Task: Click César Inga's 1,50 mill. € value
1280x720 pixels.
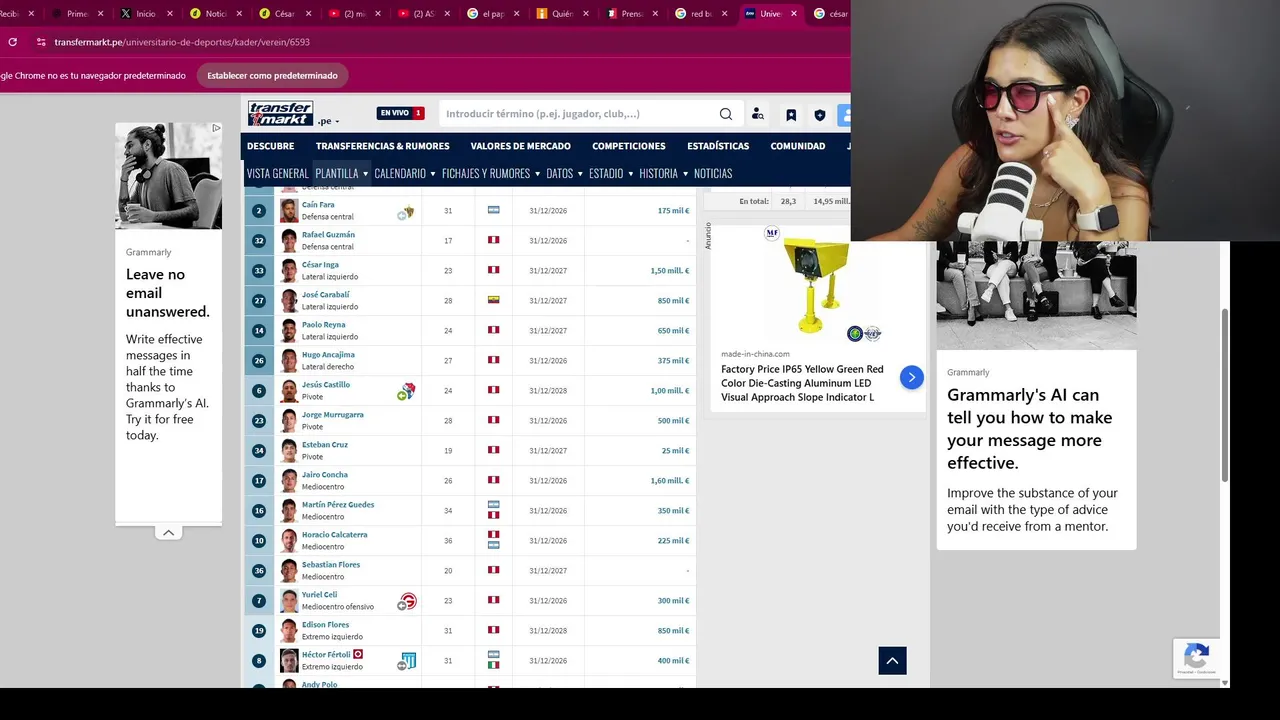Action: 669,271
